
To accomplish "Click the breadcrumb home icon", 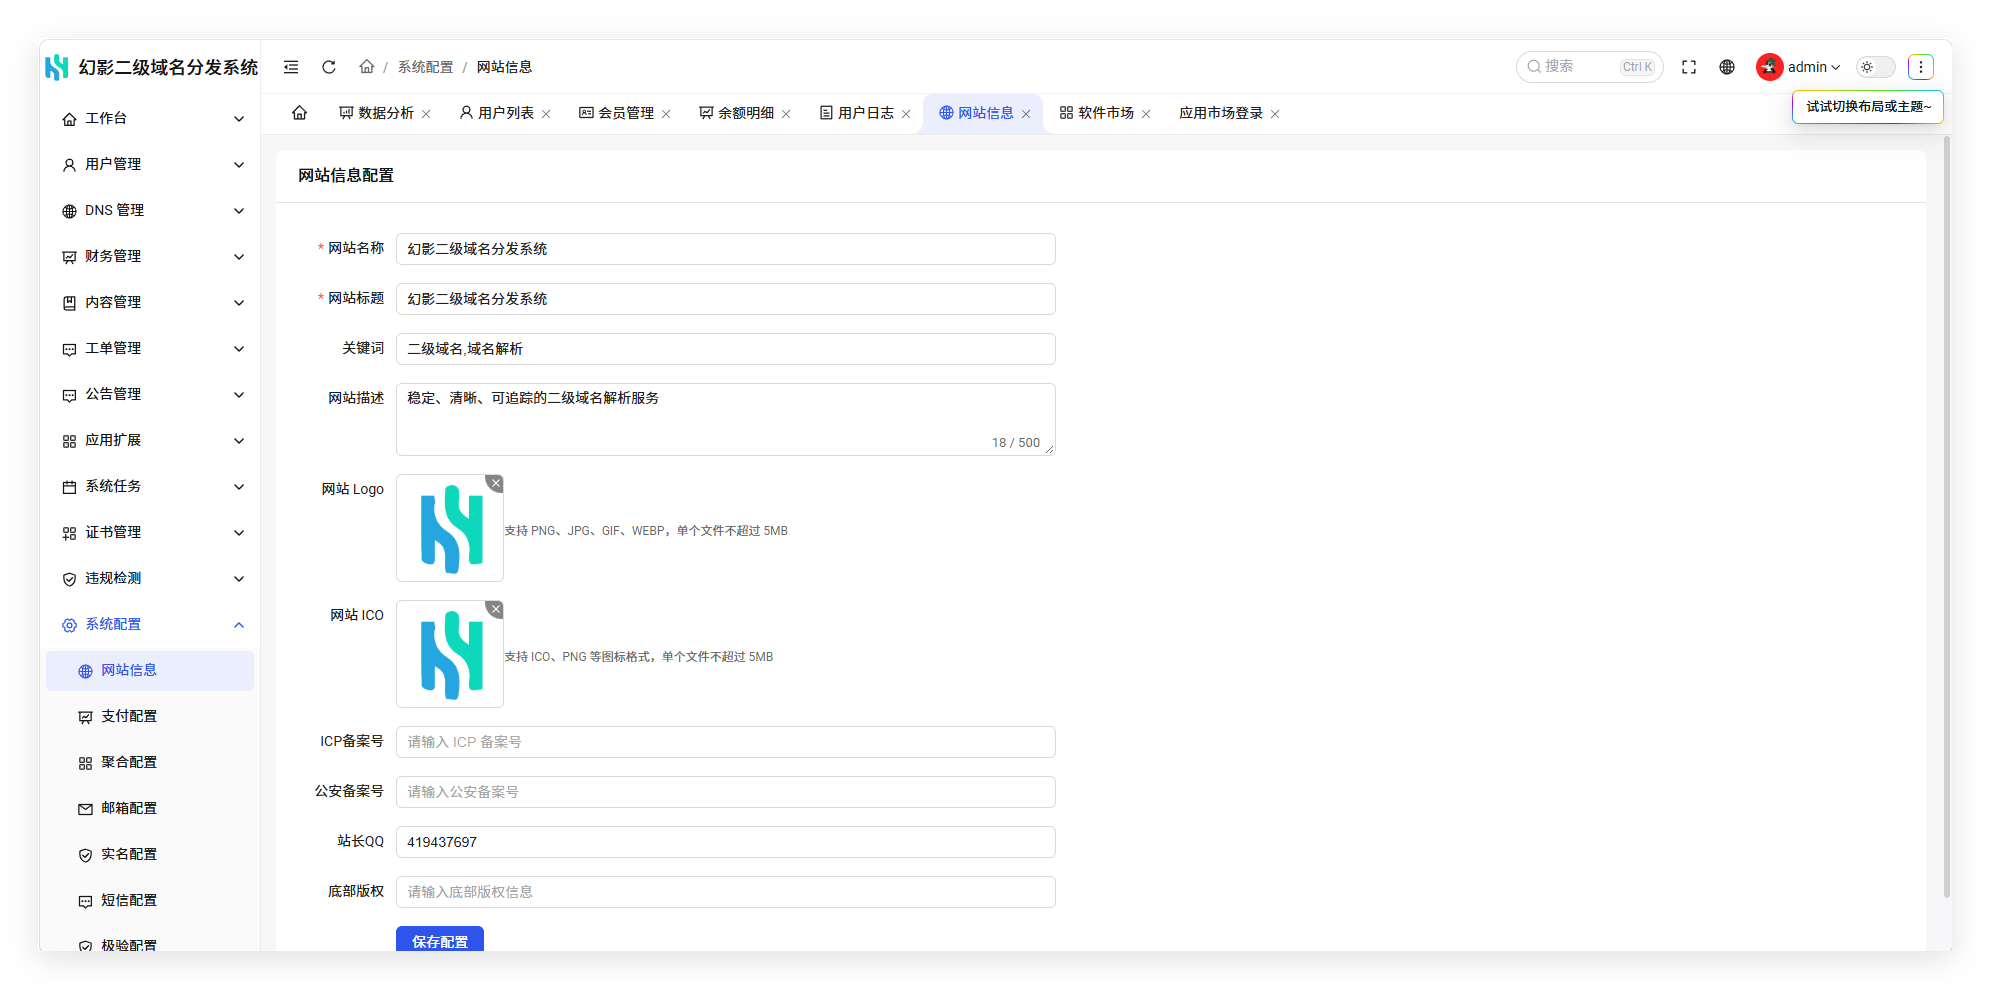I will pos(367,67).
